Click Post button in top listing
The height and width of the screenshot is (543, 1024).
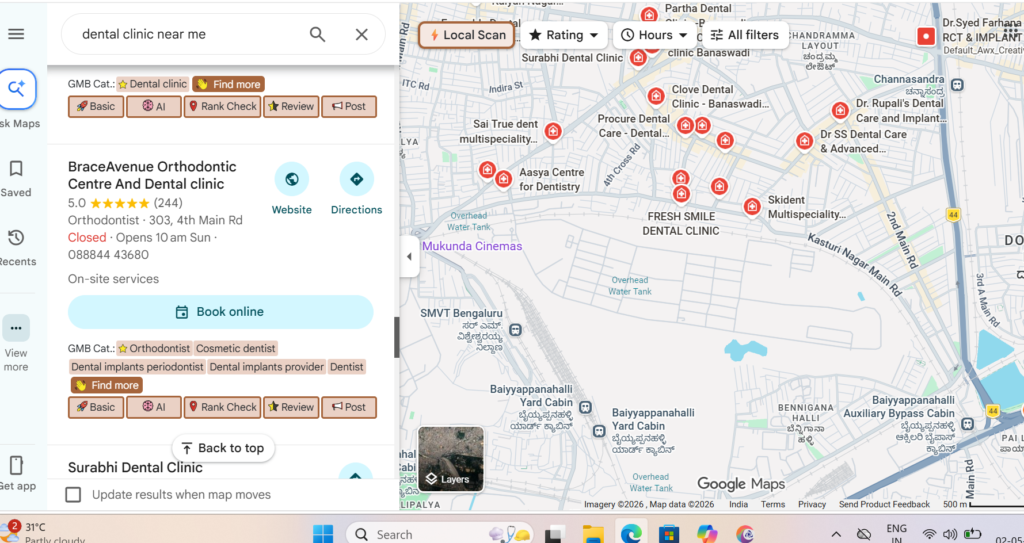[x=349, y=107]
